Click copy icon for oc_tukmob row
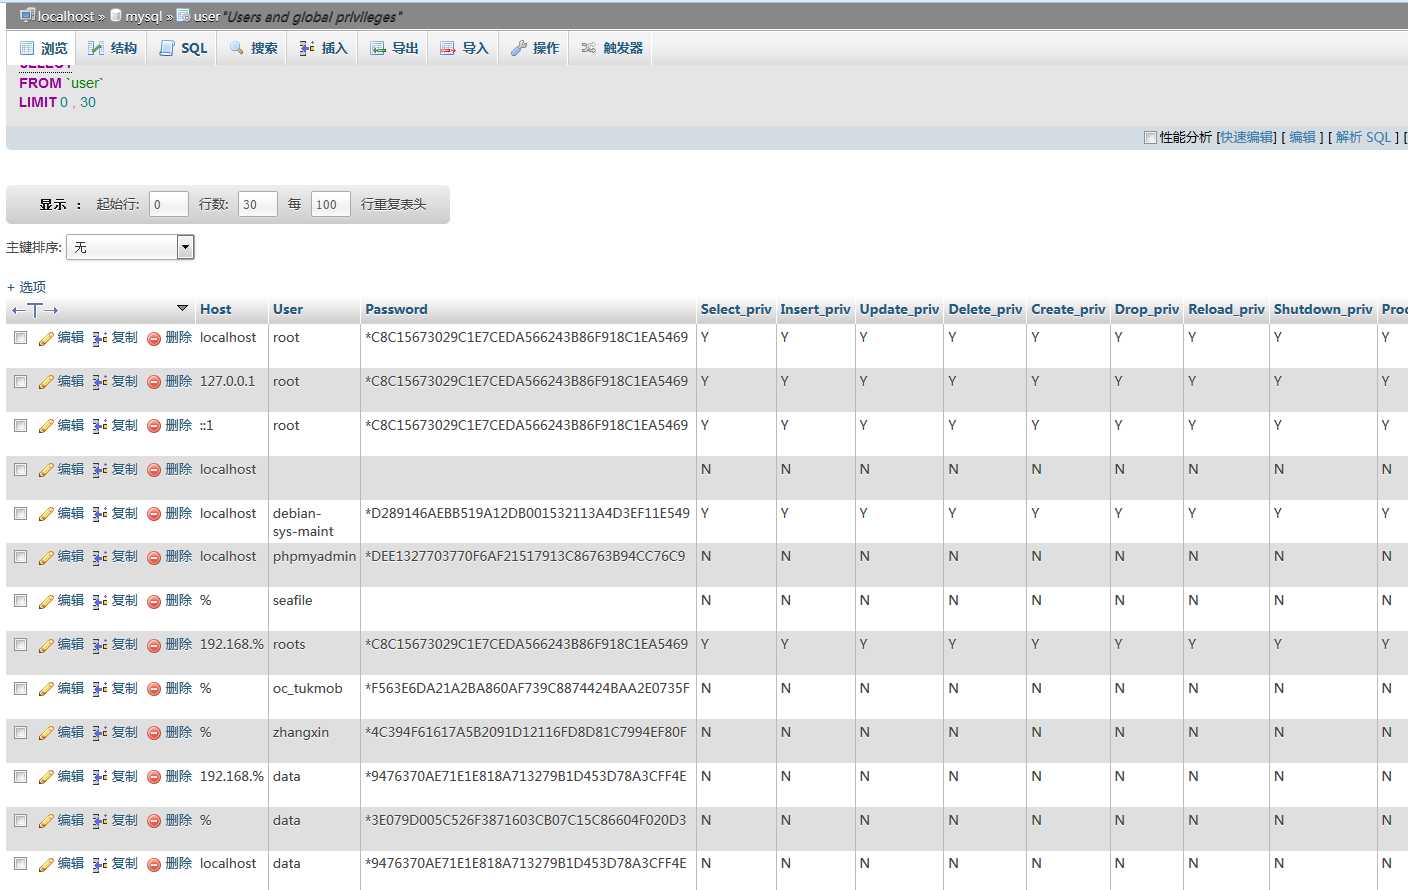Viewport: 1408px width, 890px height. 100,689
